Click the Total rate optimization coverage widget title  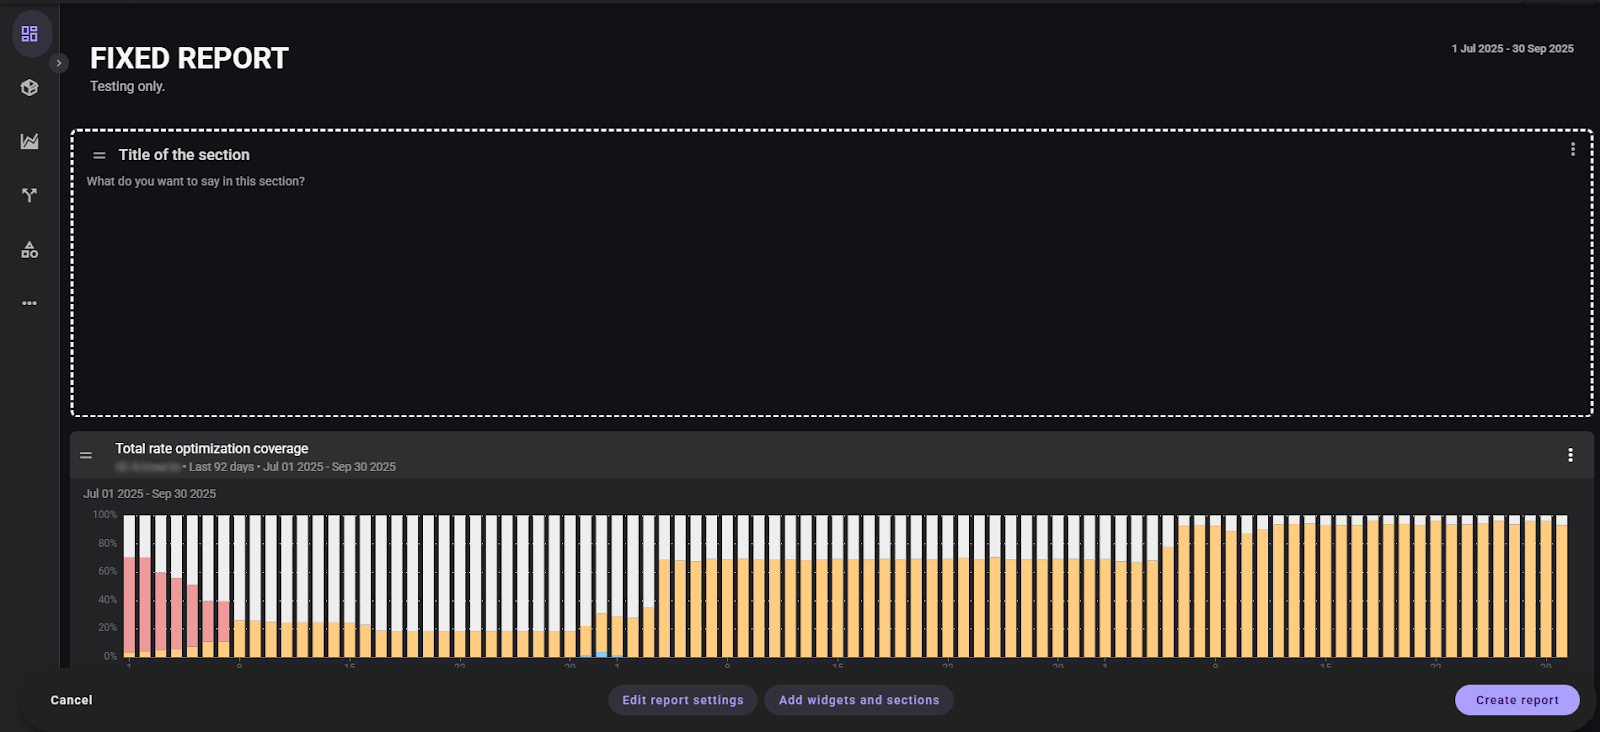click(211, 448)
